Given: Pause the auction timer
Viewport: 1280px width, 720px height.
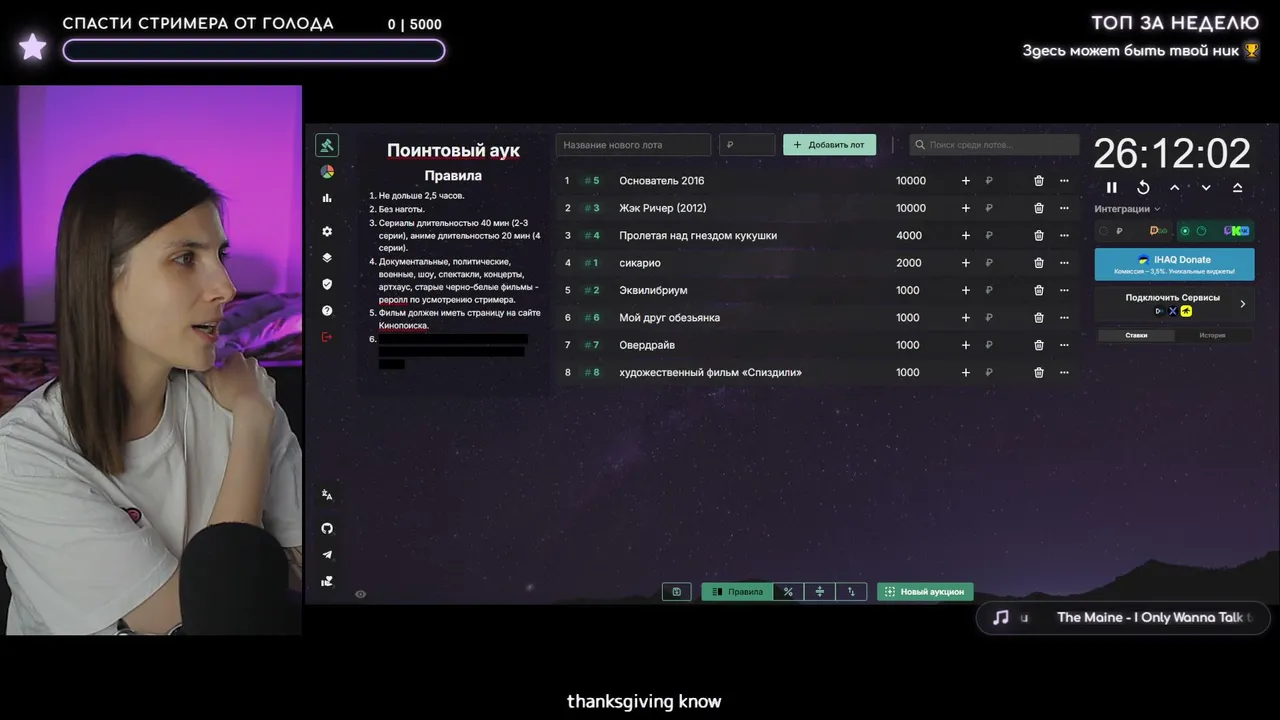Looking at the screenshot, I should (x=1111, y=188).
